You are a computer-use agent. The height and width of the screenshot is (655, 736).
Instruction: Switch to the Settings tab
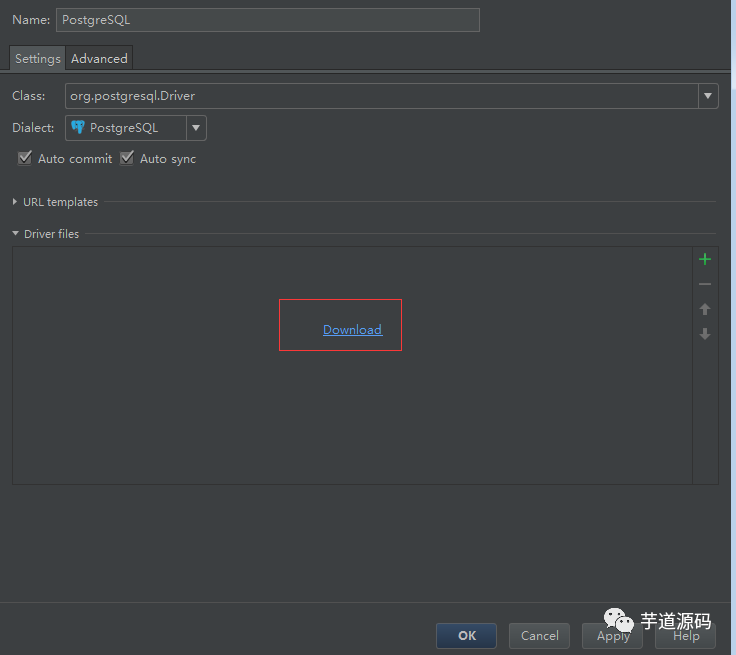click(38, 58)
